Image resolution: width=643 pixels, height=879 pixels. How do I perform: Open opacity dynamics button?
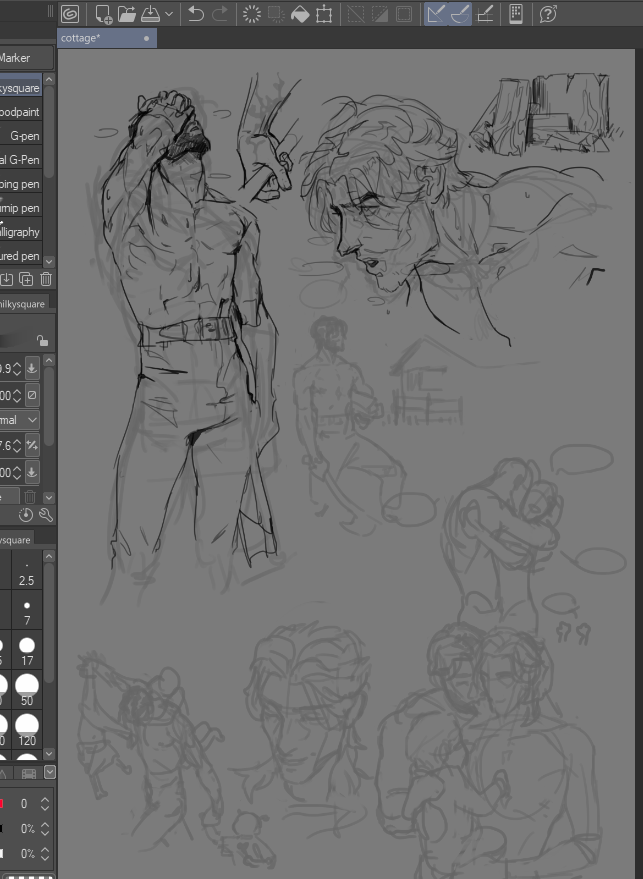[32, 395]
